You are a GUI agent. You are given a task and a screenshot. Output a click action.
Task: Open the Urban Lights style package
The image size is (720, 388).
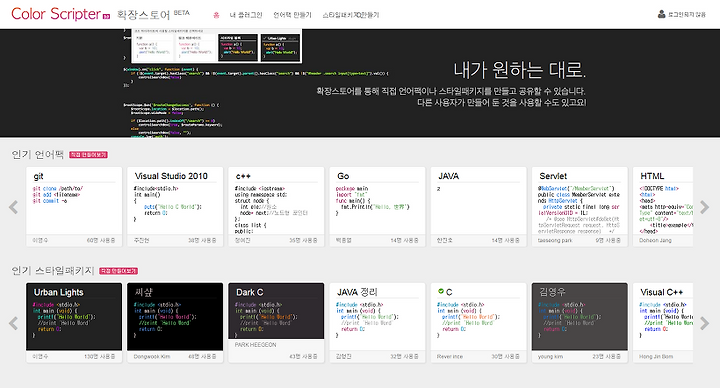point(74,322)
